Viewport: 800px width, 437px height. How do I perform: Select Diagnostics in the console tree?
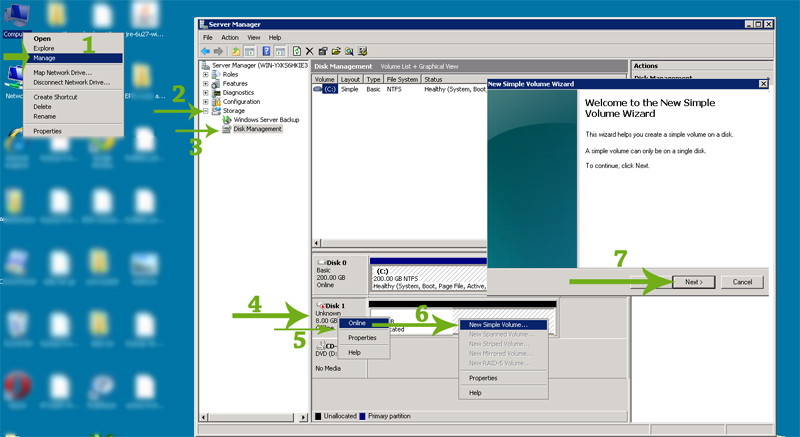tap(238, 93)
